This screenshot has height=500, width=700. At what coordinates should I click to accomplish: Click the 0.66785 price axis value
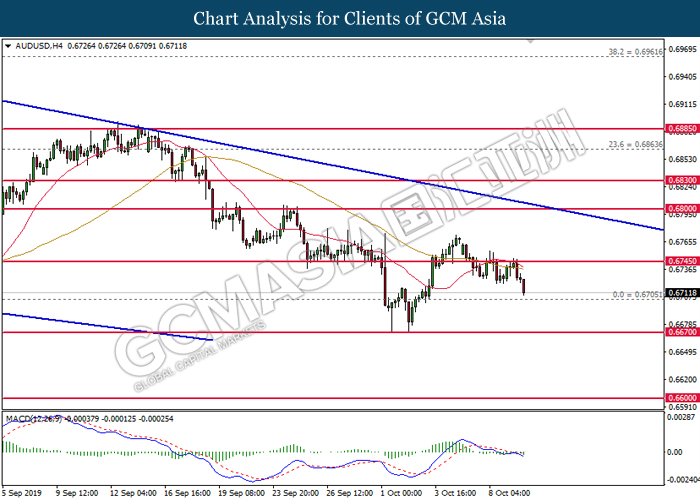point(682,324)
